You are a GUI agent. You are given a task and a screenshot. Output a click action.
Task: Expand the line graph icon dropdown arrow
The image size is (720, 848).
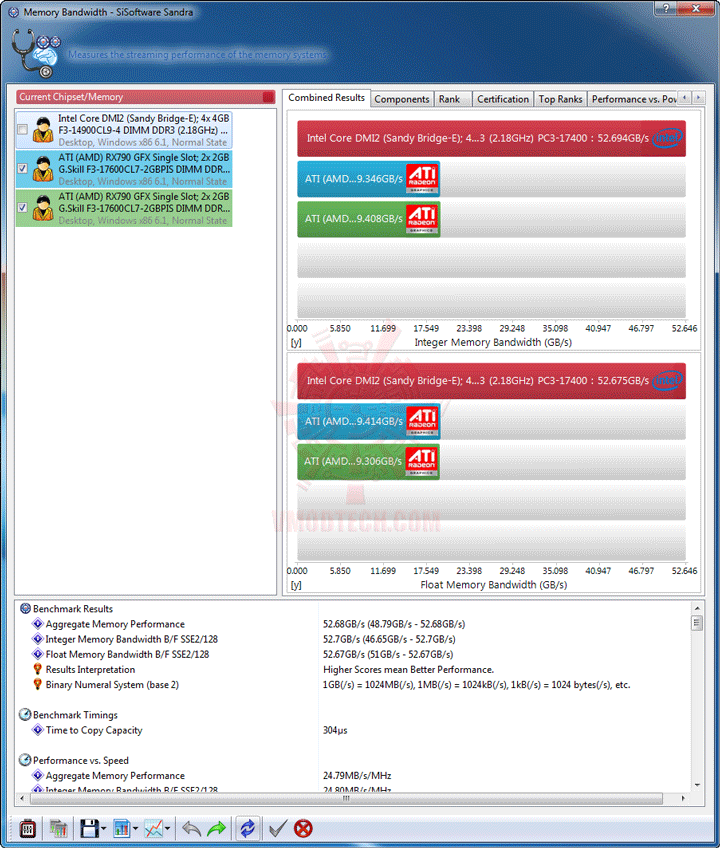coord(168,829)
